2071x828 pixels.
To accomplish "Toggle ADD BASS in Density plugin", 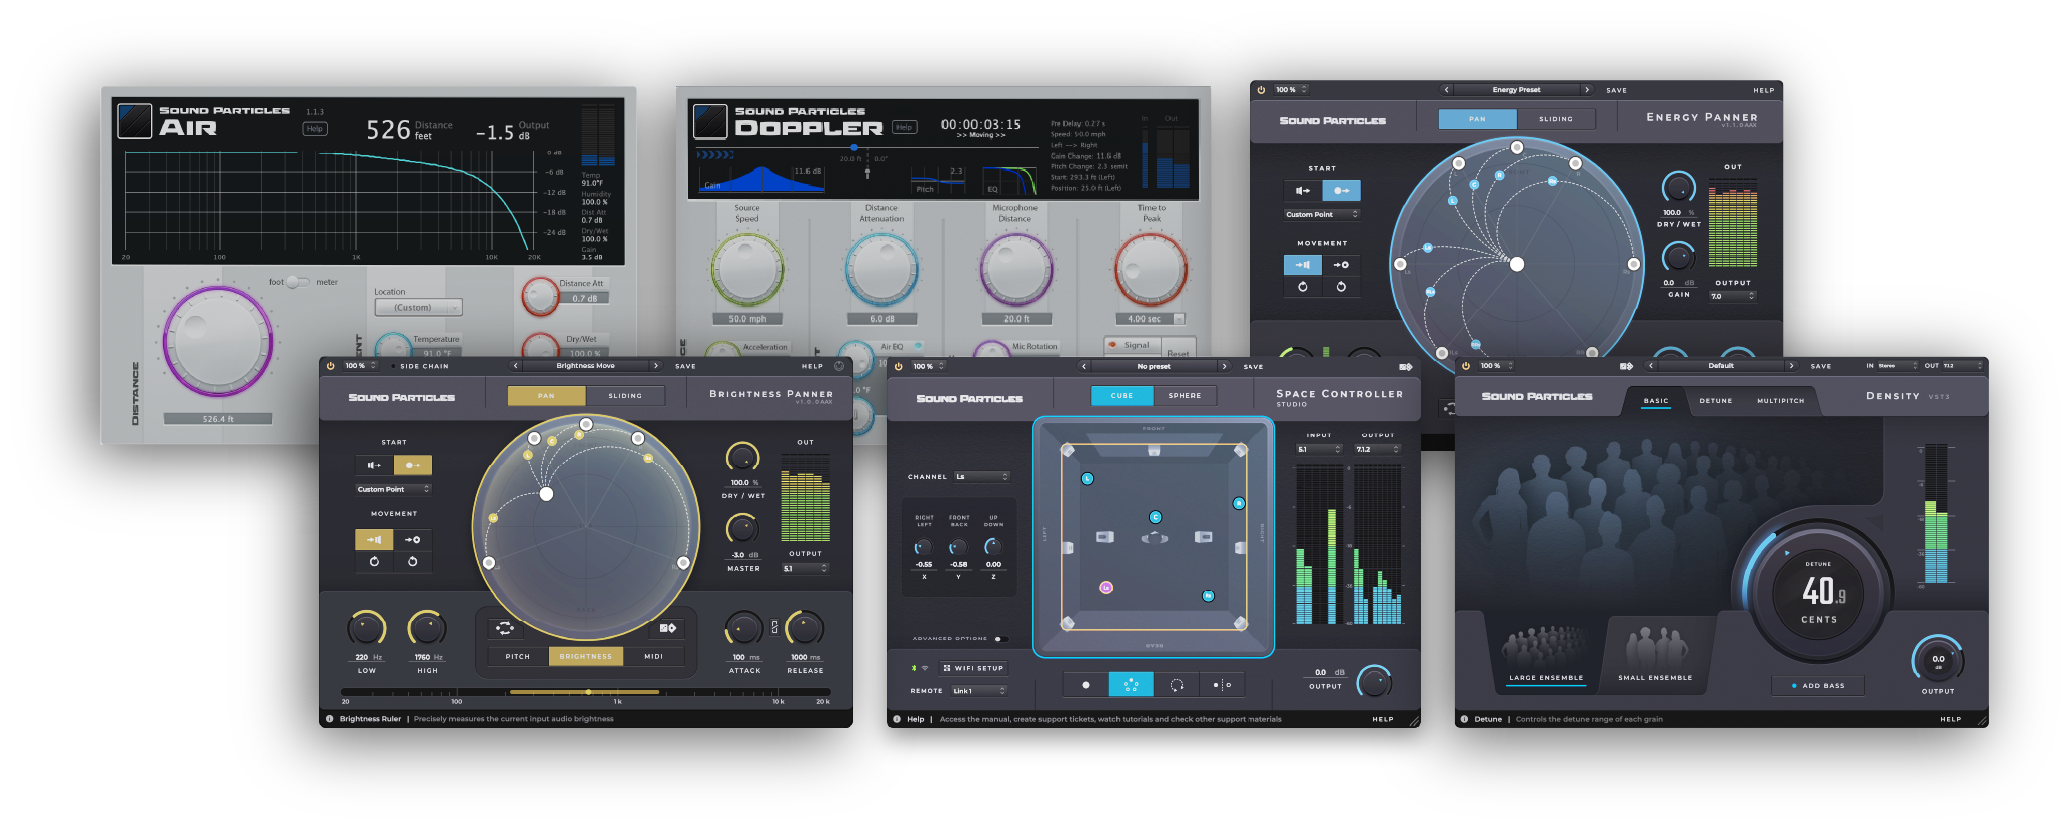I will [1818, 686].
